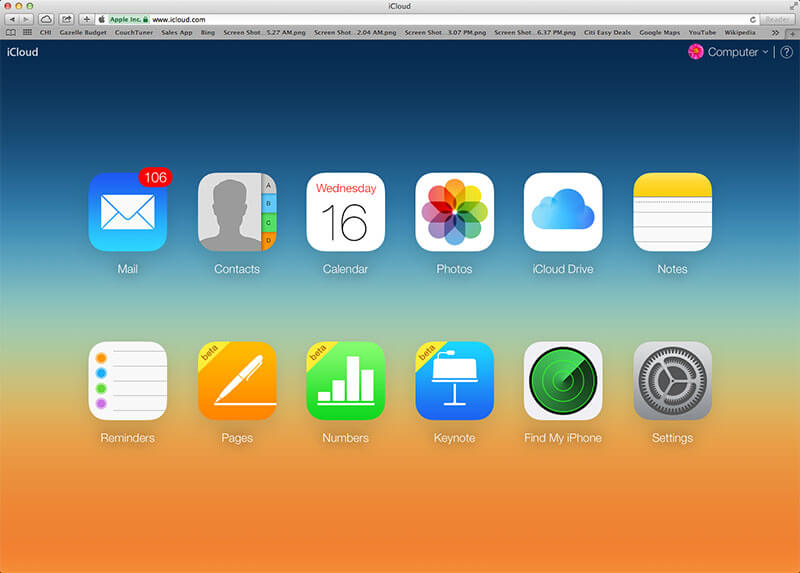Open the Citi Easy Deals bookmark

click(x=607, y=32)
